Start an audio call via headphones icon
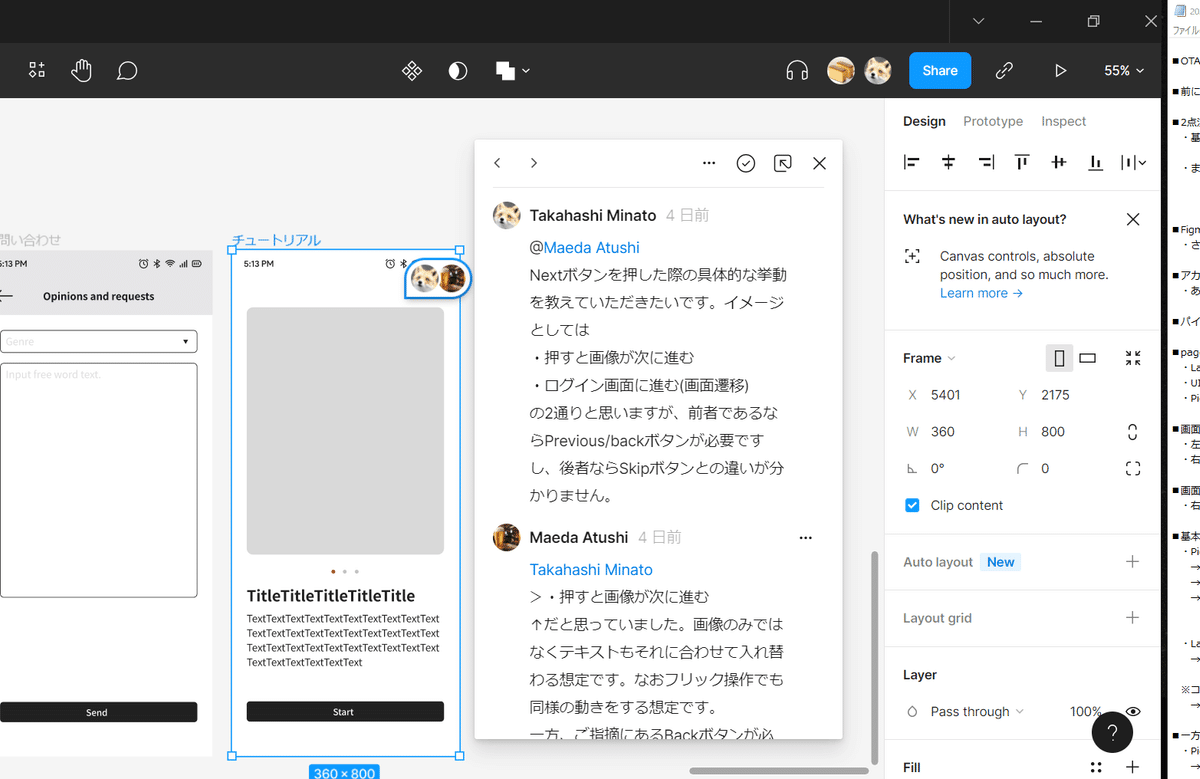 point(796,70)
